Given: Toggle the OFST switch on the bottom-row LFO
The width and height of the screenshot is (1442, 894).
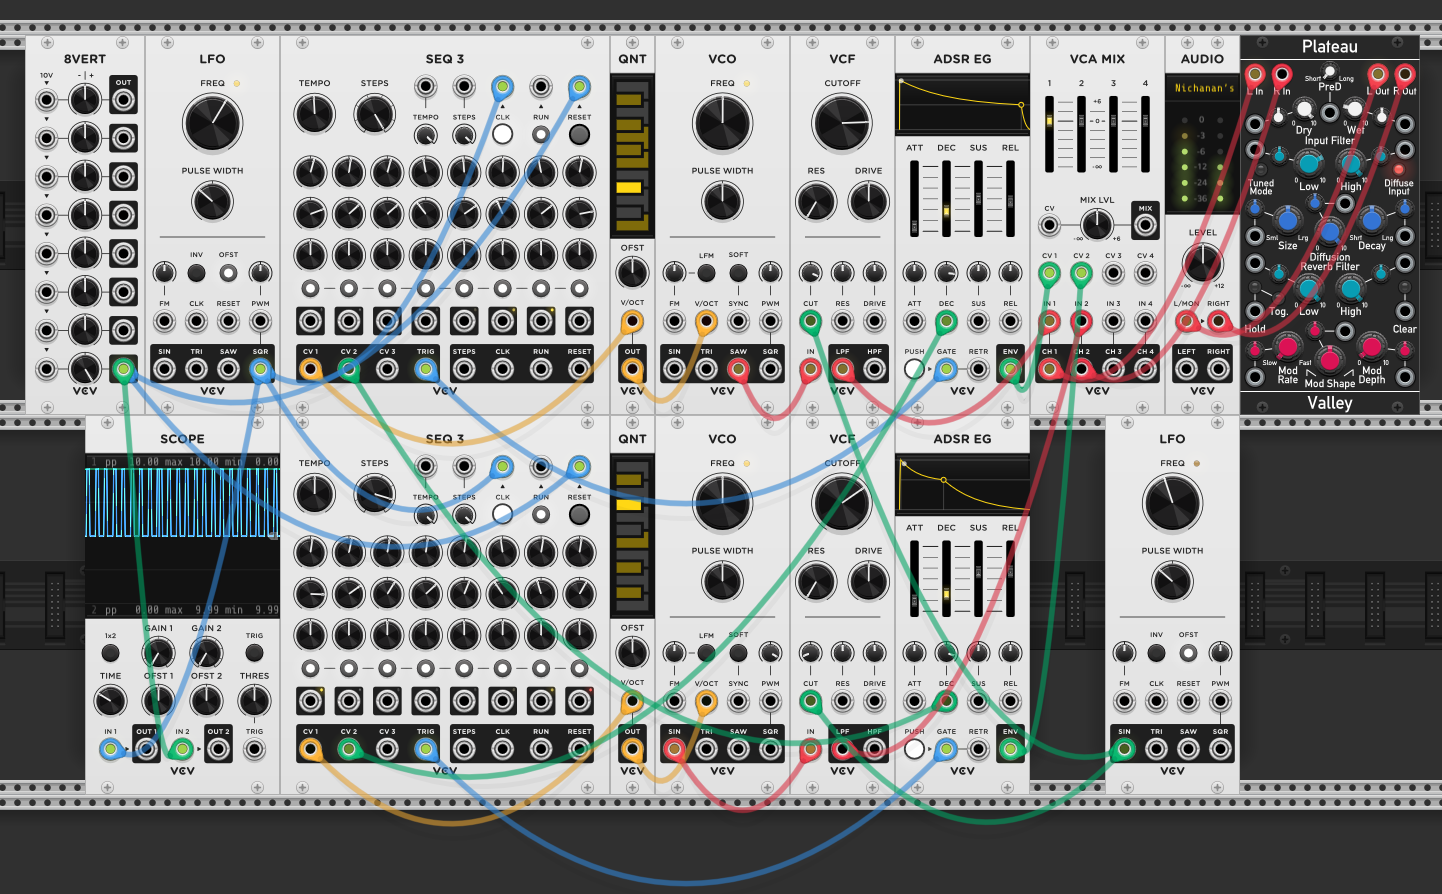Looking at the screenshot, I should coord(1188,653).
